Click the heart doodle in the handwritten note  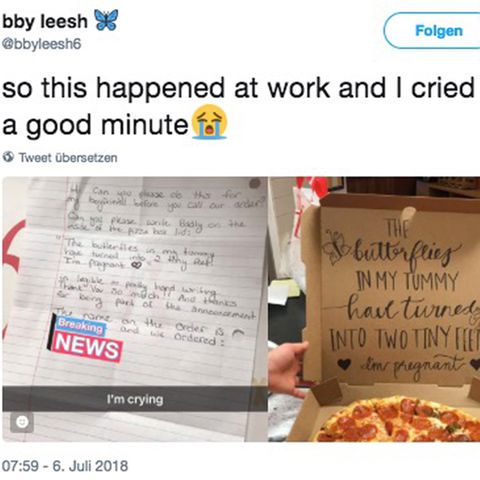click(135, 265)
